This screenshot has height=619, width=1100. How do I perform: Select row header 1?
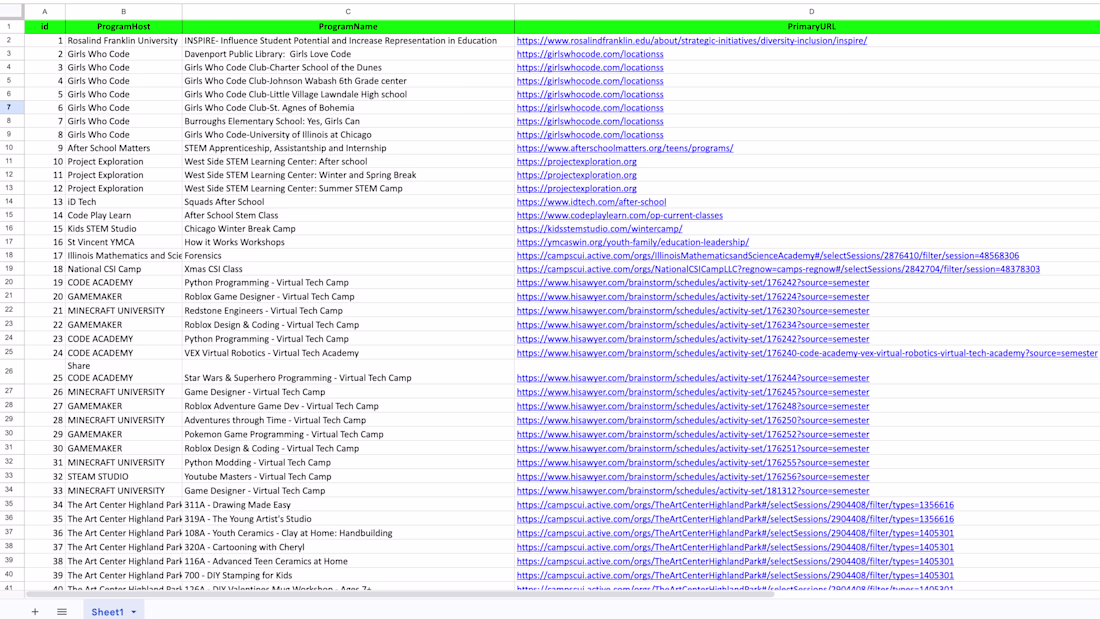coord(12,27)
